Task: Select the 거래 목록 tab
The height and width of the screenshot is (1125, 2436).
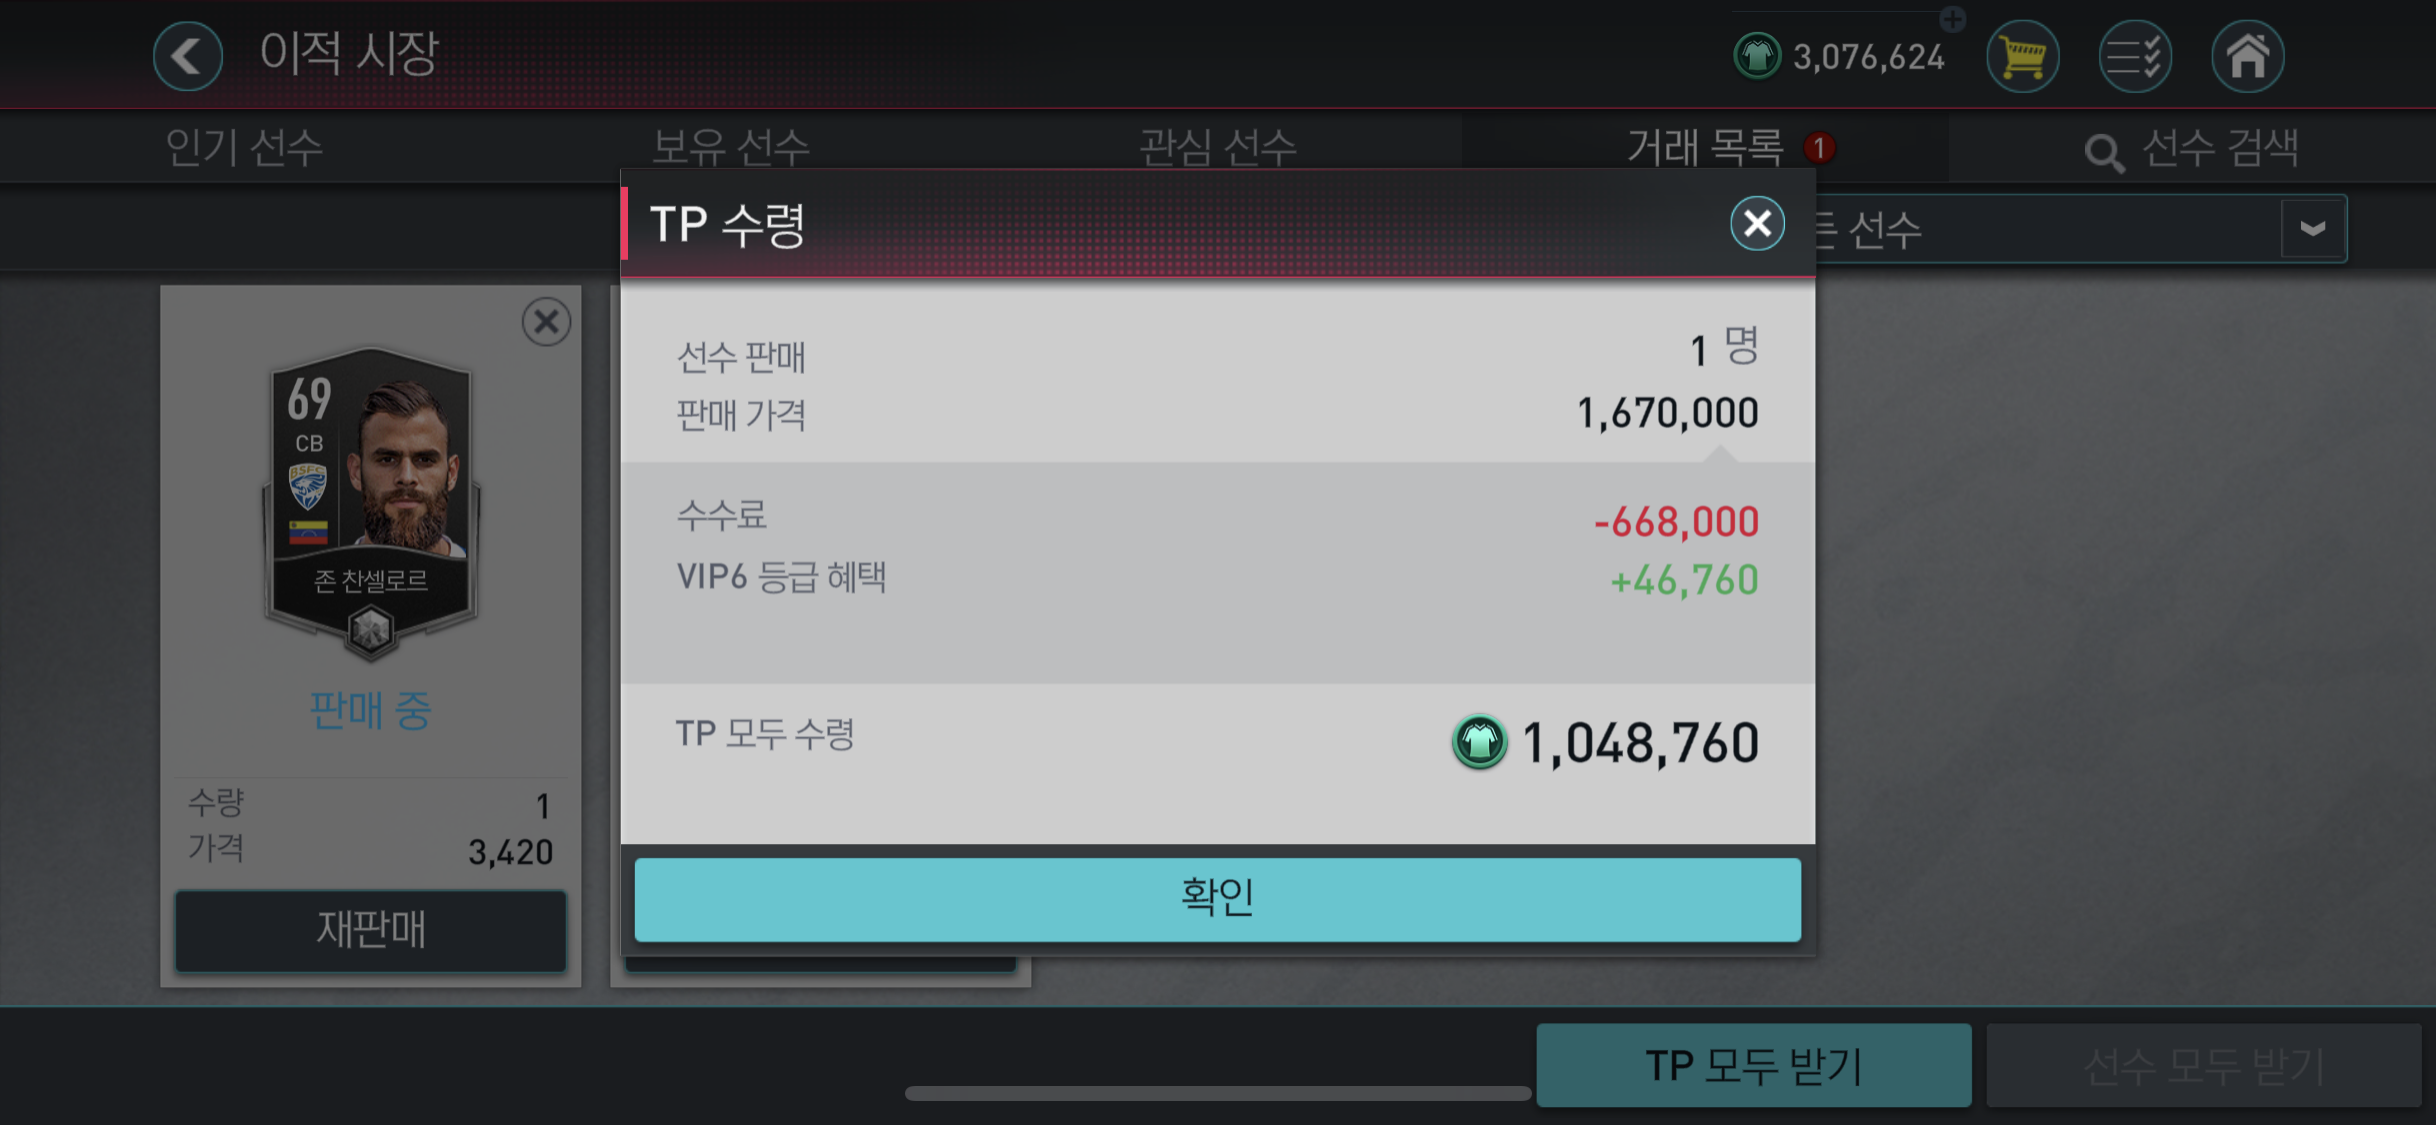Action: point(1705,148)
